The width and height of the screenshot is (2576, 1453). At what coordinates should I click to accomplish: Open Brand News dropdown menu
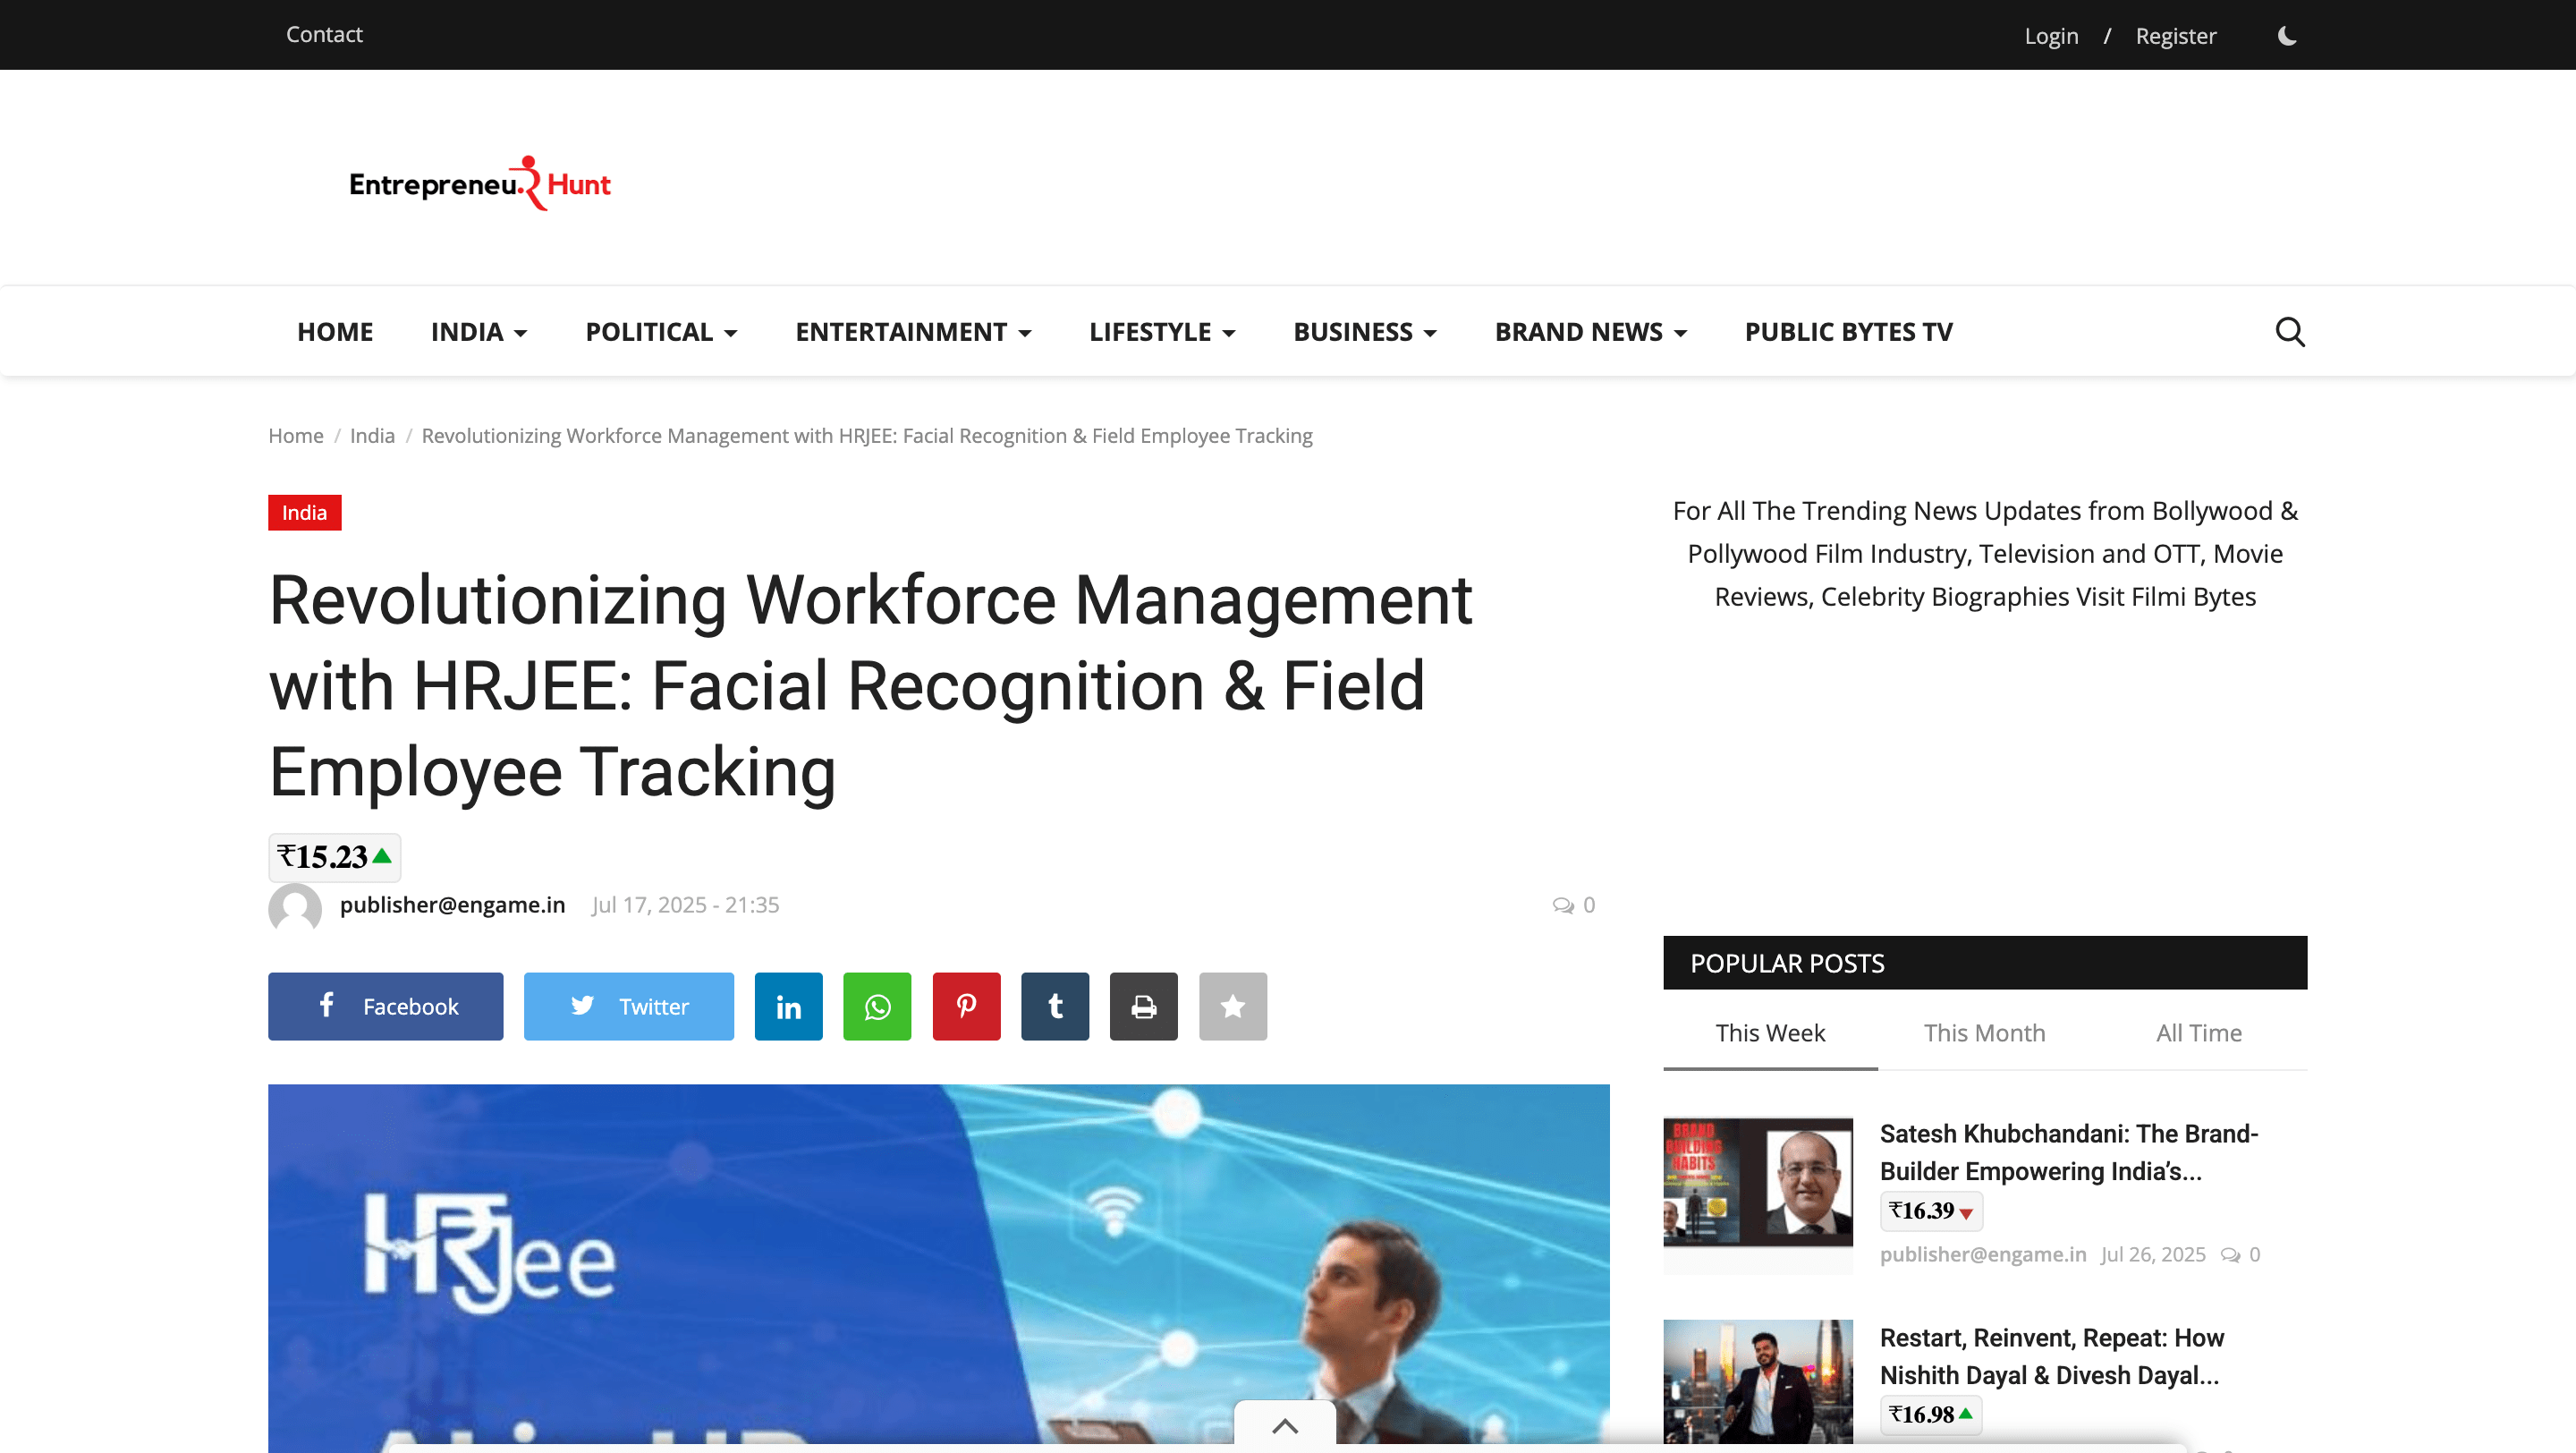click(1590, 332)
